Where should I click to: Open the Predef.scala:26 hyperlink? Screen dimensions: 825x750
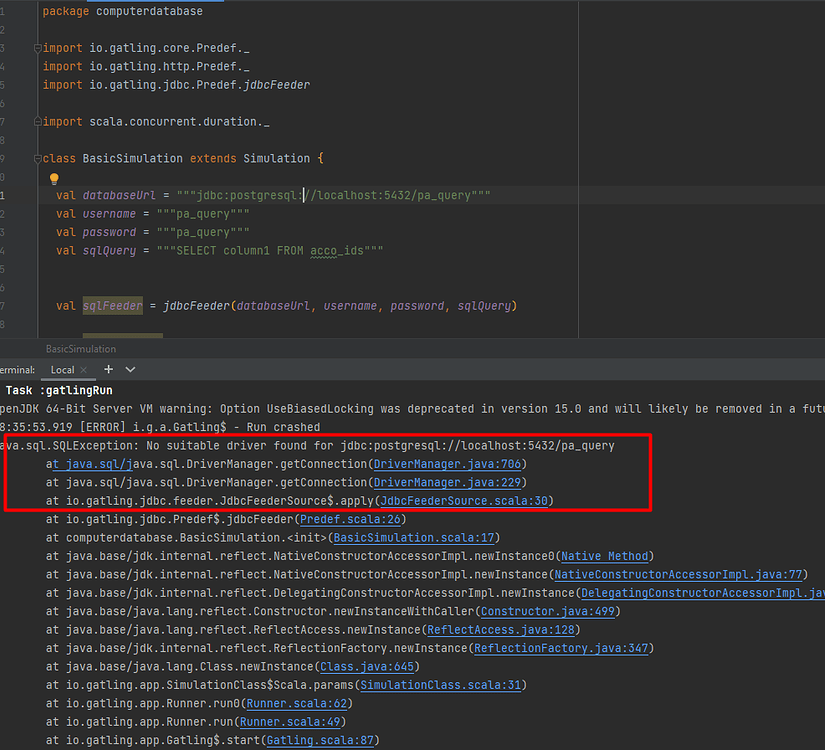pyautogui.click(x=350, y=519)
